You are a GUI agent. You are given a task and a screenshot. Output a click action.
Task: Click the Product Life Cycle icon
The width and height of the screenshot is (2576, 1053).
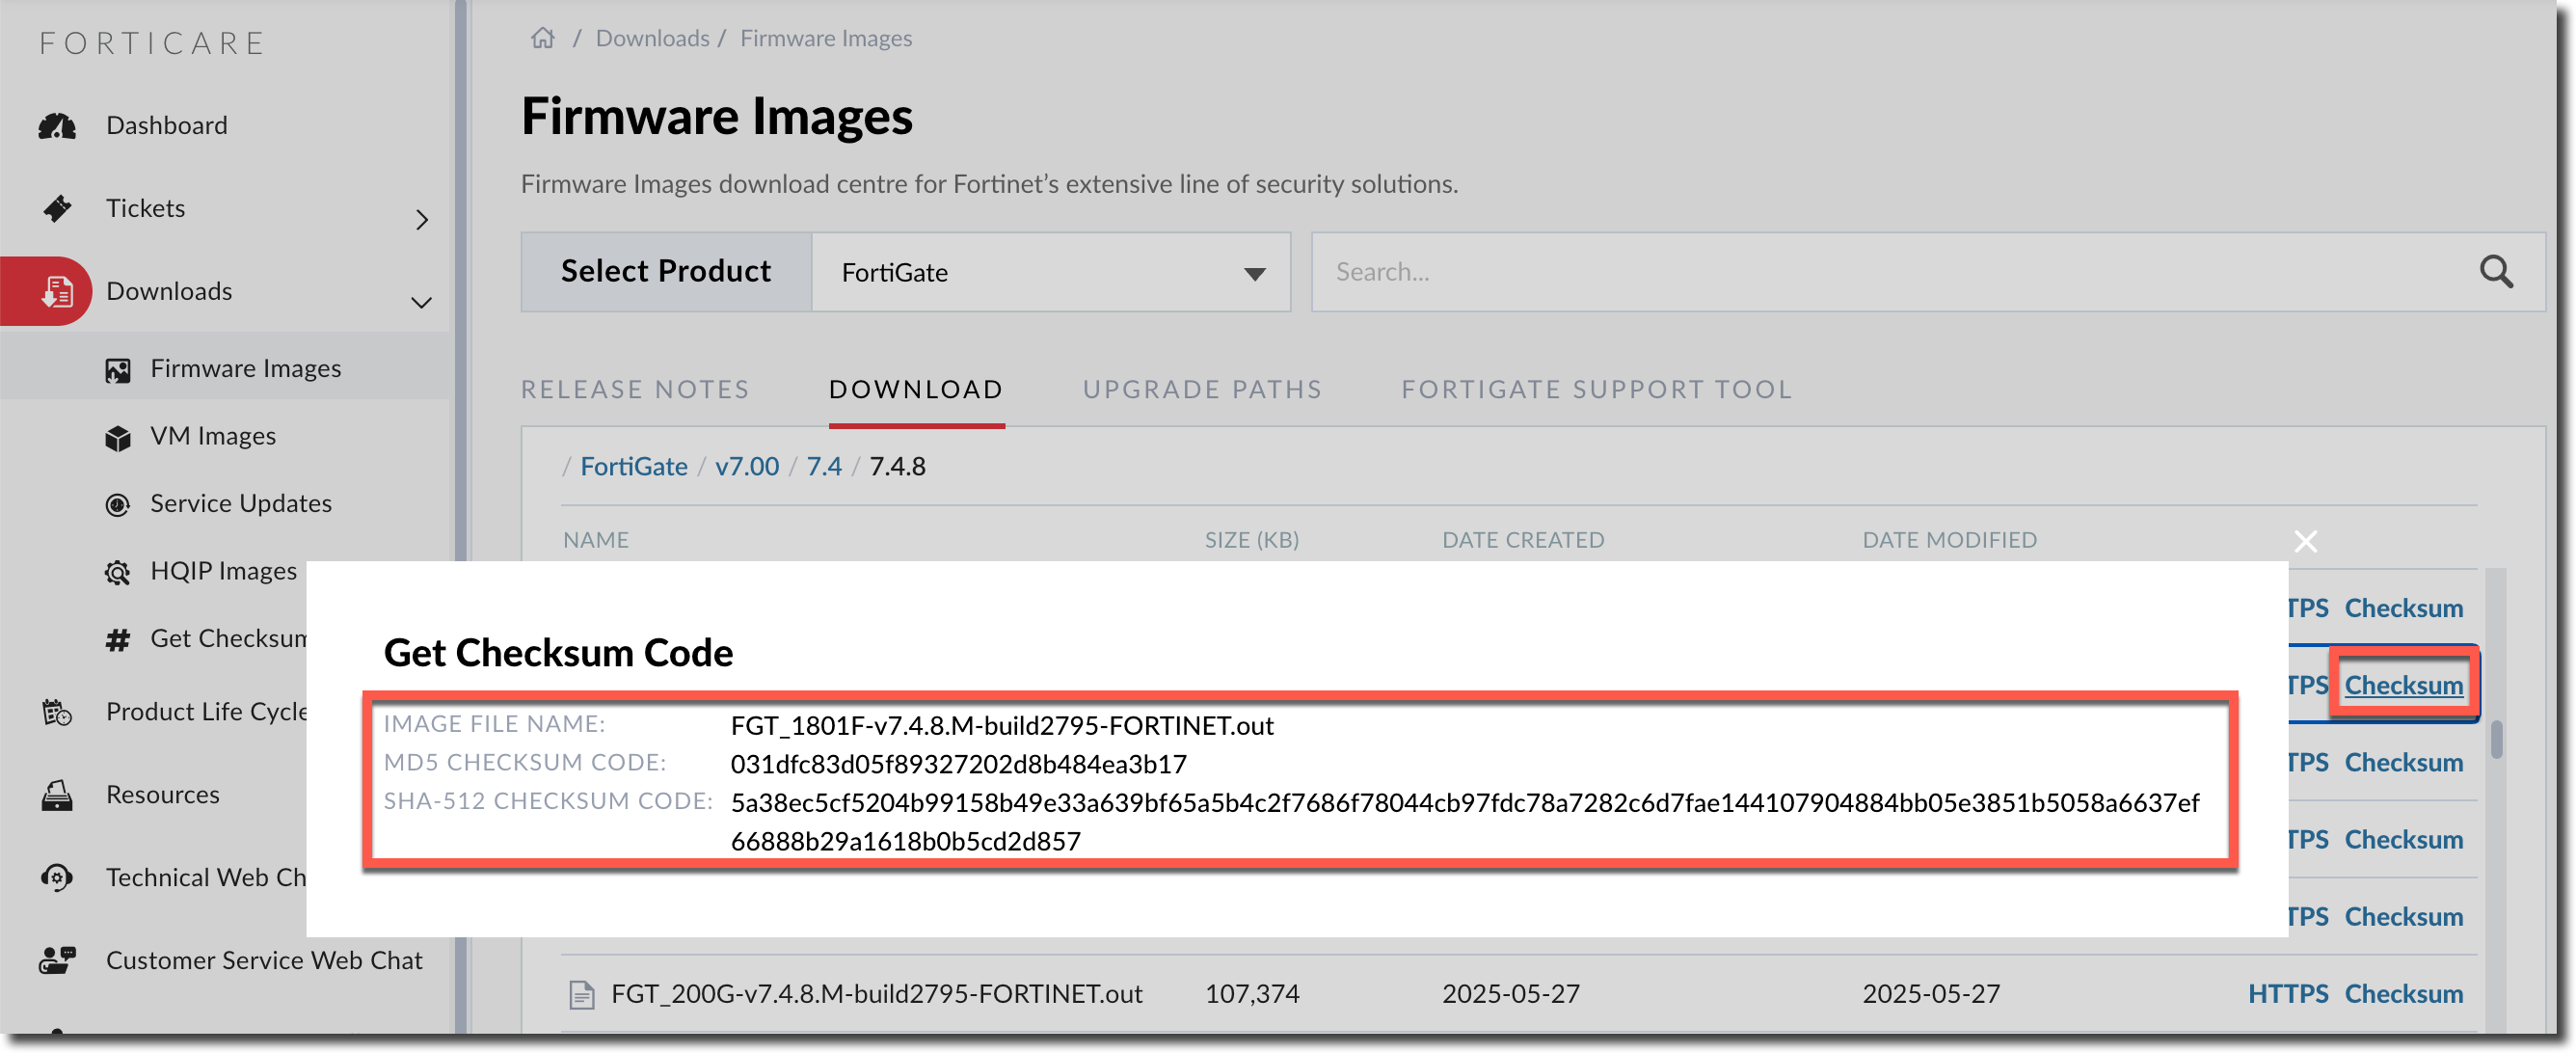57,712
